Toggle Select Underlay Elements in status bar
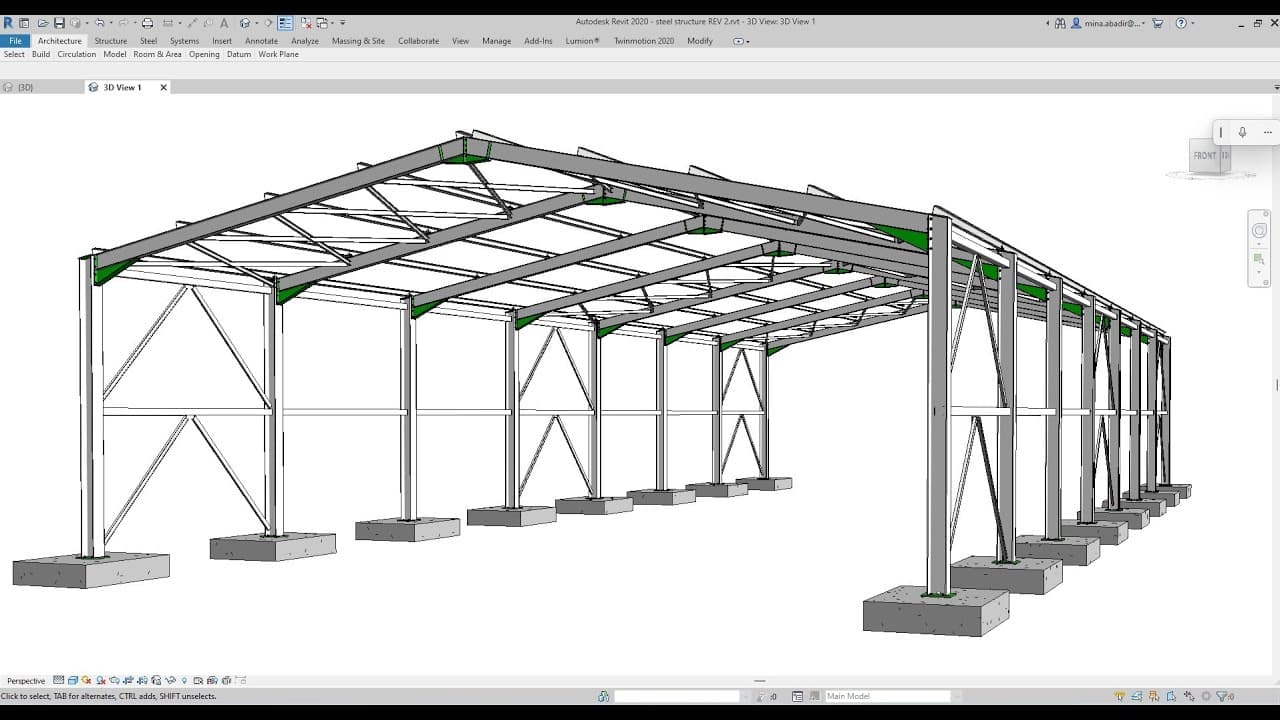The width and height of the screenshot is (1280, 720). coord(1137,696)
